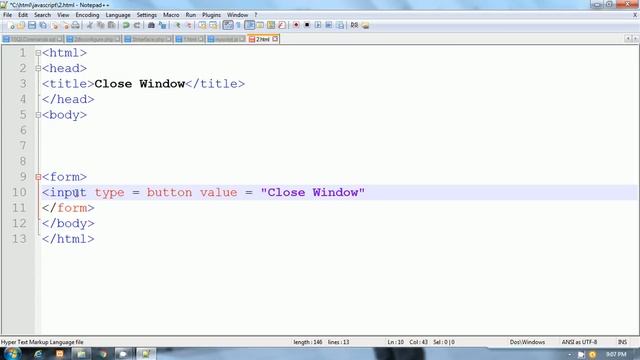The image size is (640, 360).
Task: Launch Internet Explorer from taskbar
Action: (38, 354)
